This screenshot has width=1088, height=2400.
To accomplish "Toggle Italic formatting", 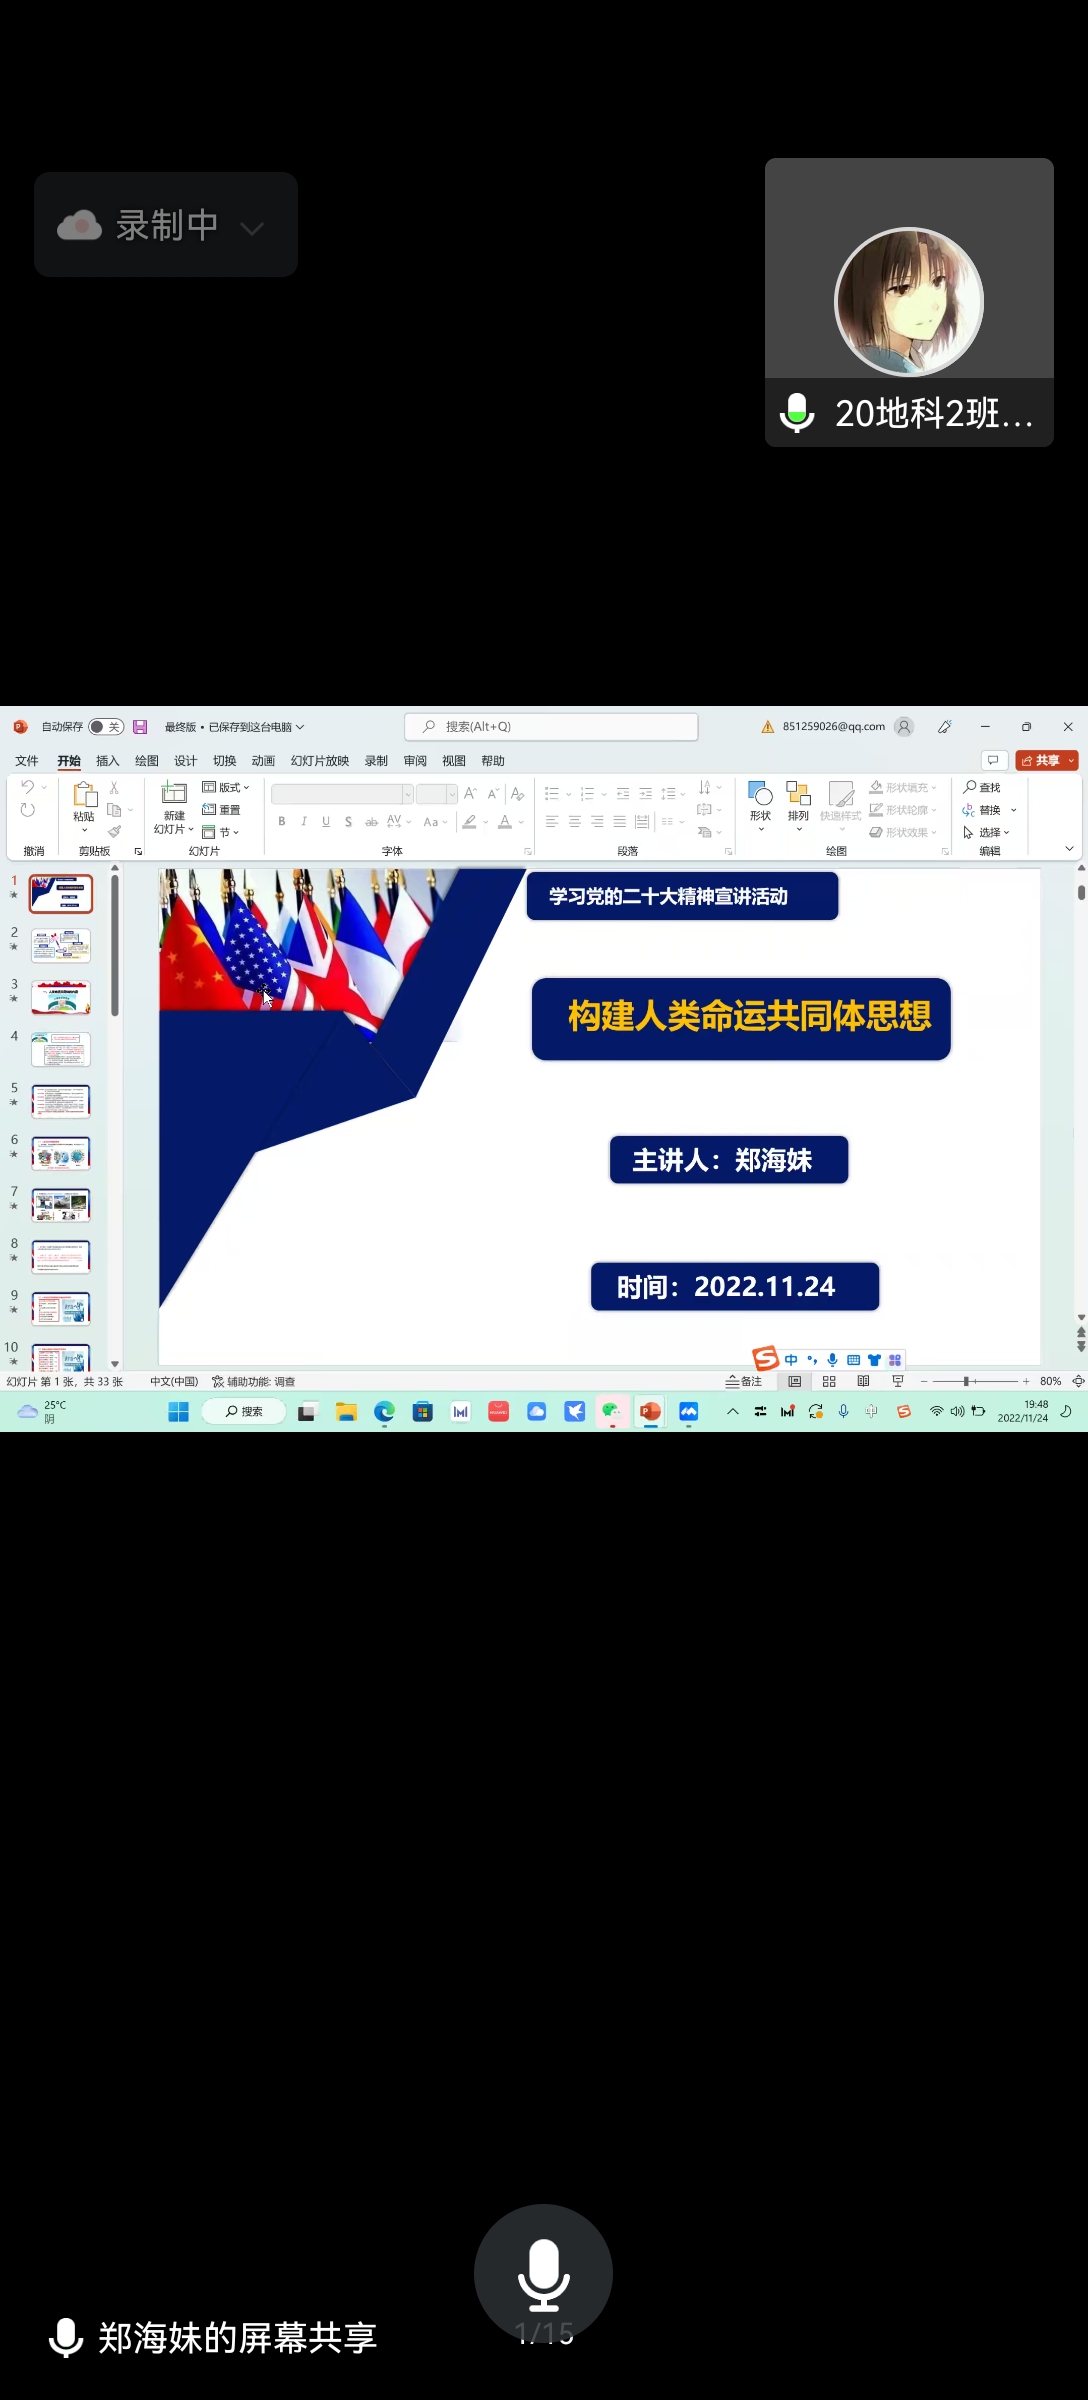I will pos(304,822).
